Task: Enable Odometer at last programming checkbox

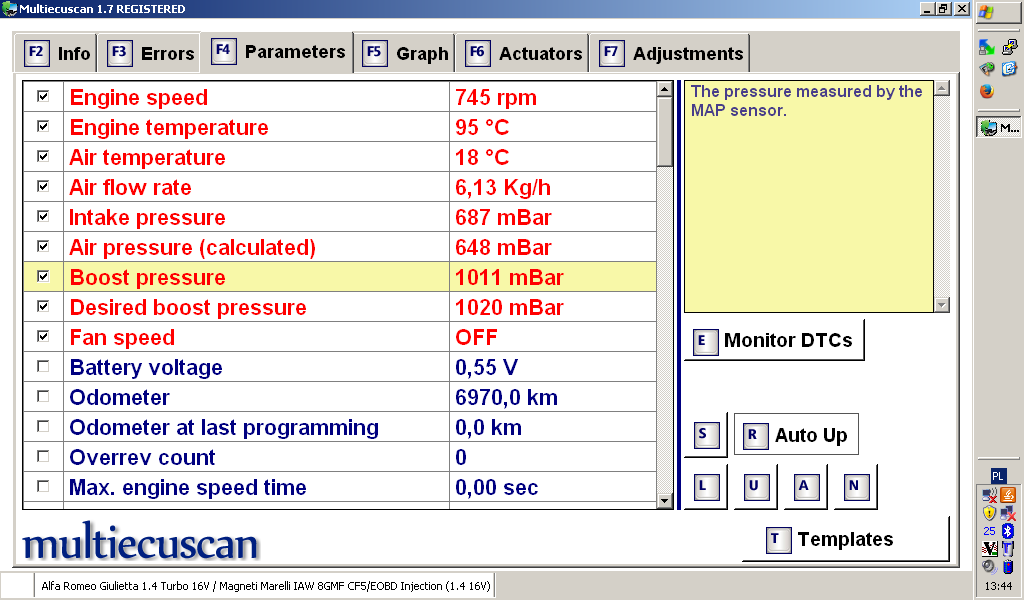Action: [43, 427]
